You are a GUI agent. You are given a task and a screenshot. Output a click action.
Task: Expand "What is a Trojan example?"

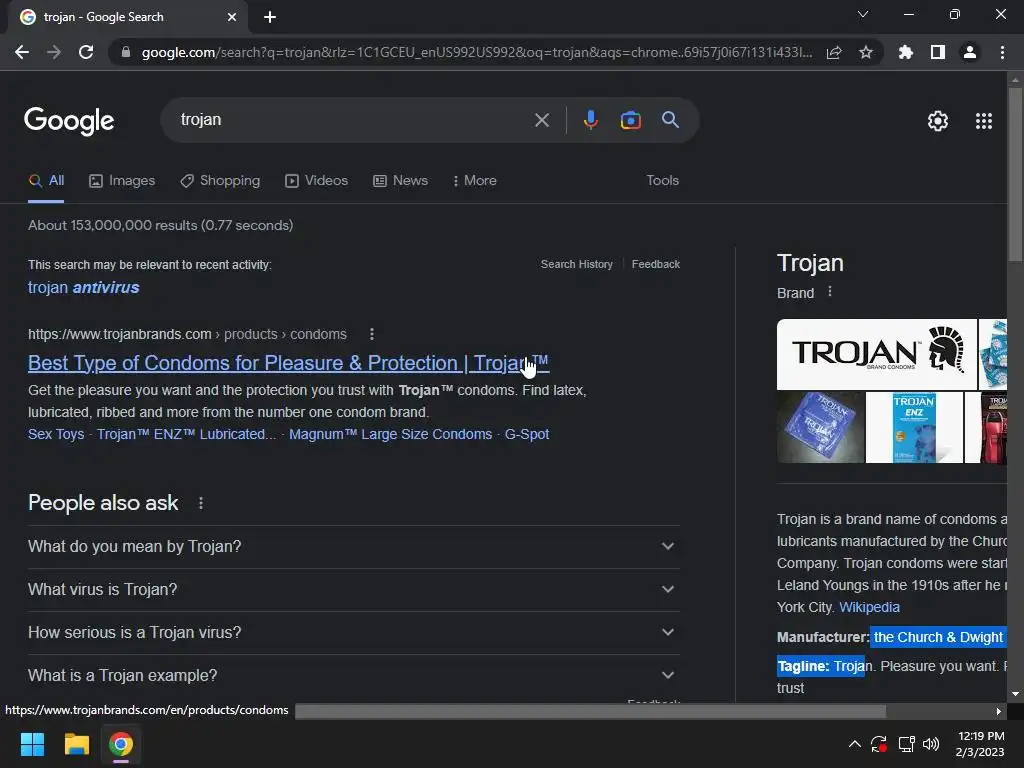pyautogui.click(x=353, y=676)
